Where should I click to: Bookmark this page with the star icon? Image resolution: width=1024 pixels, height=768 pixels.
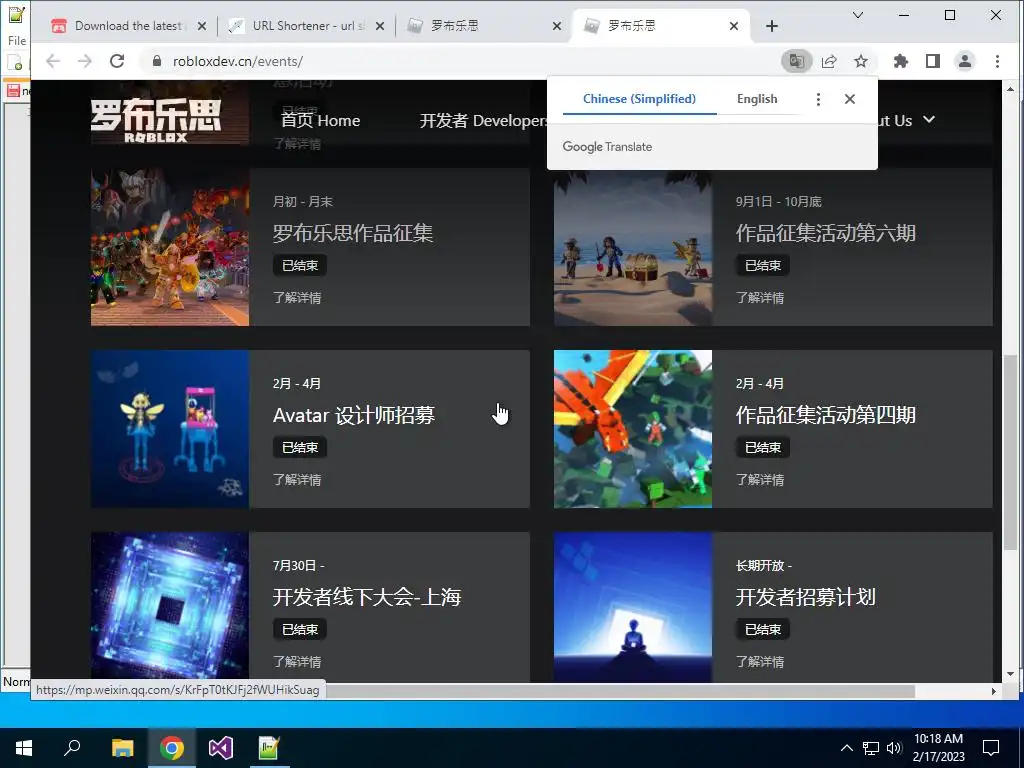point(861,61)
